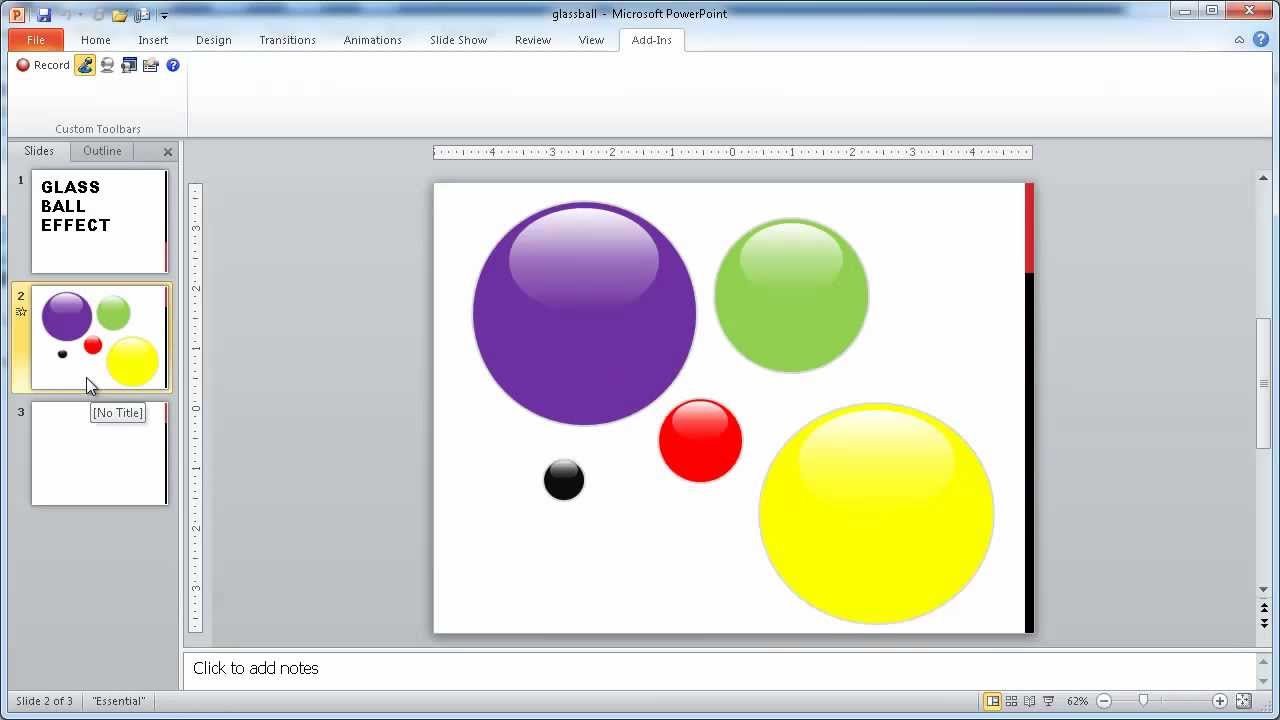The width and height of the screenshot is (1280, 720).
Task: Open the blue help icon in Custom Toolbars
Action: (x=173, y=65)
